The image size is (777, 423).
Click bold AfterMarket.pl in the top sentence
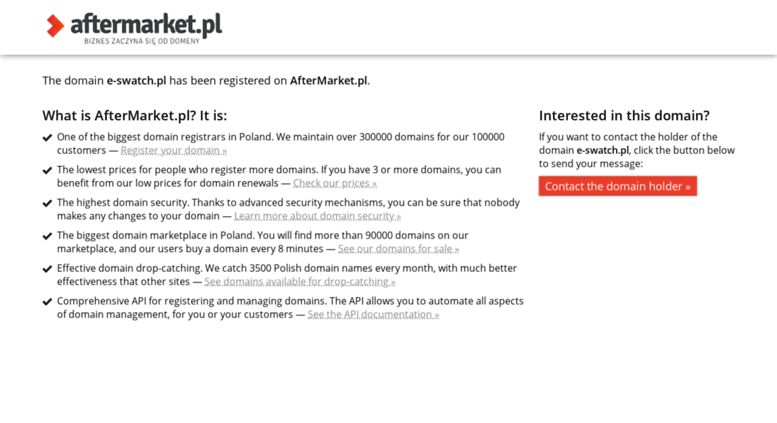pos(329,80)
